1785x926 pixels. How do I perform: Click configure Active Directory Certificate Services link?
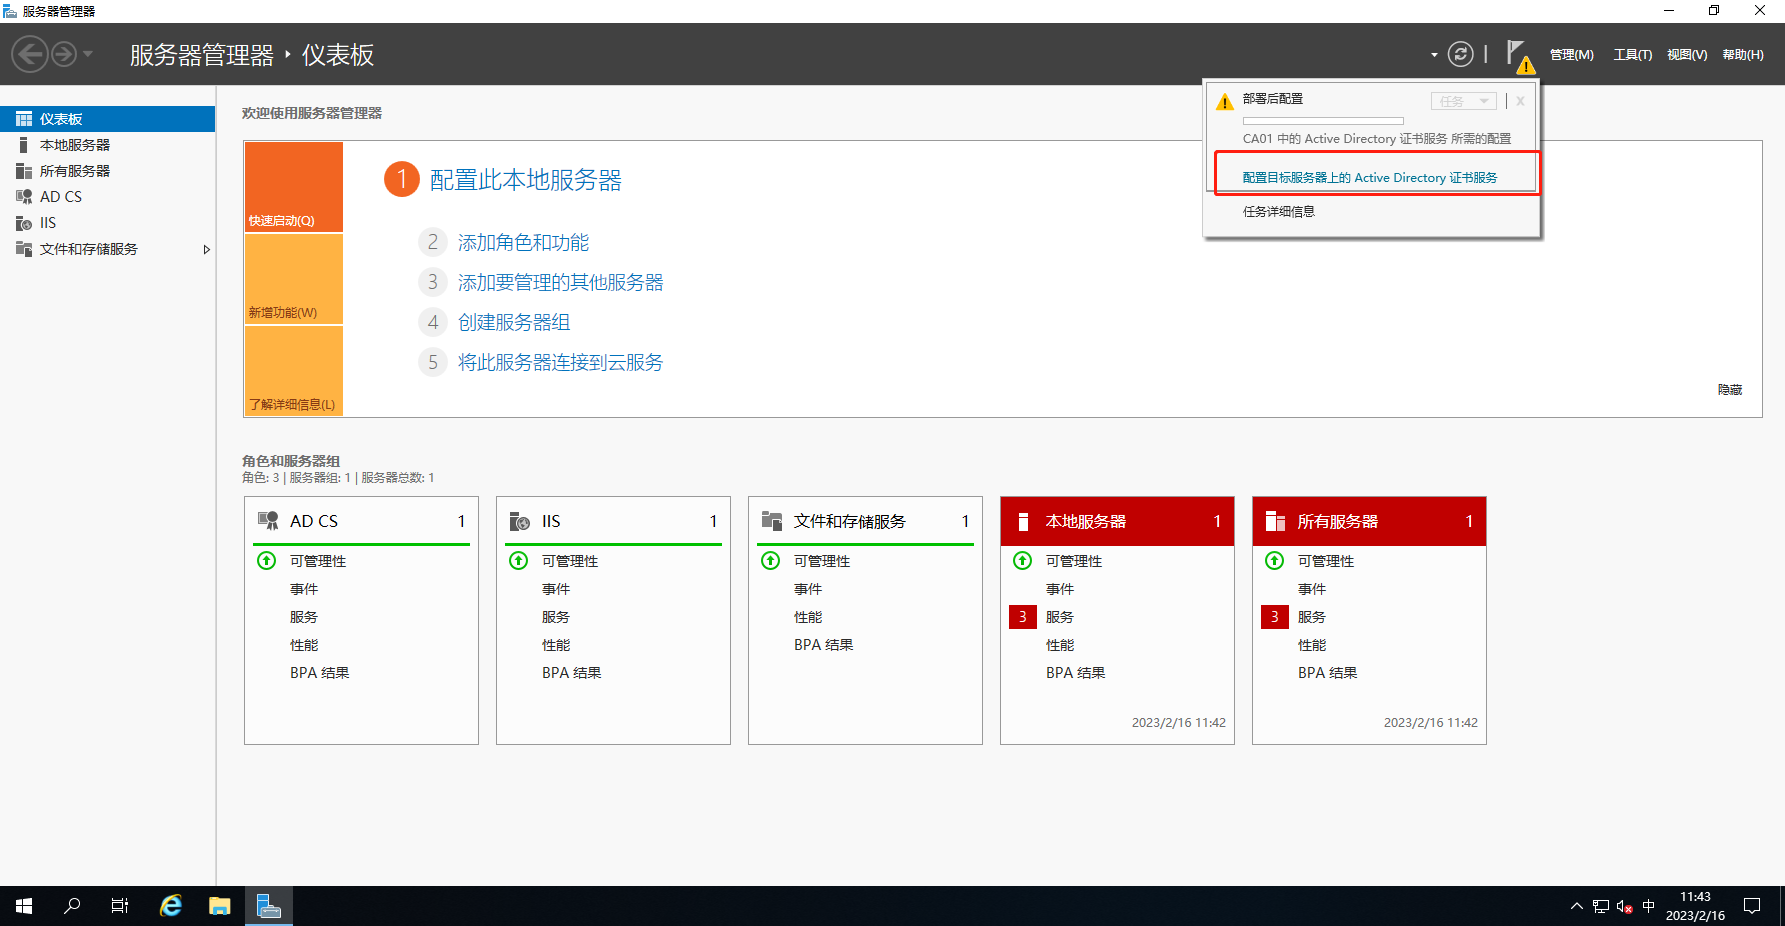(x=1369, y=178)
